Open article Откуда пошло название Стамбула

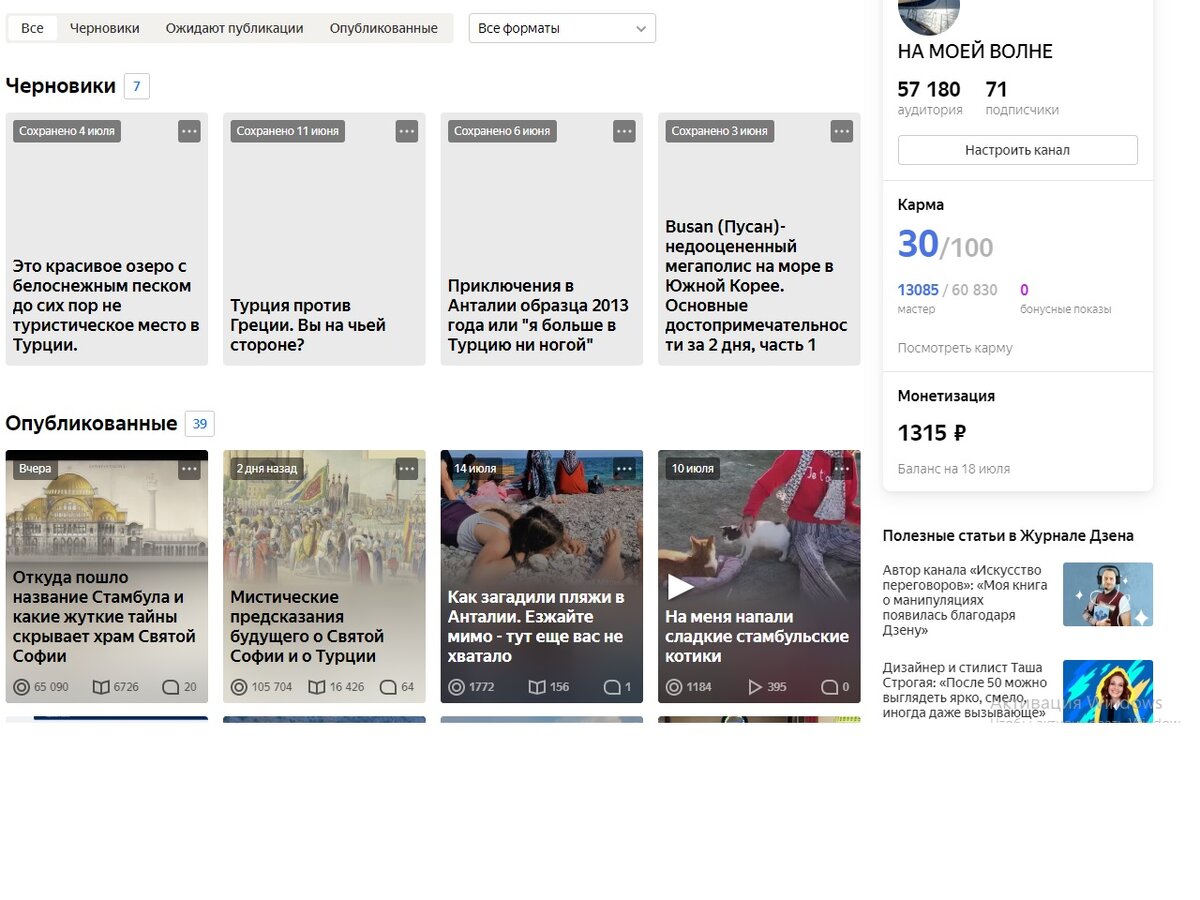[104, 616]
